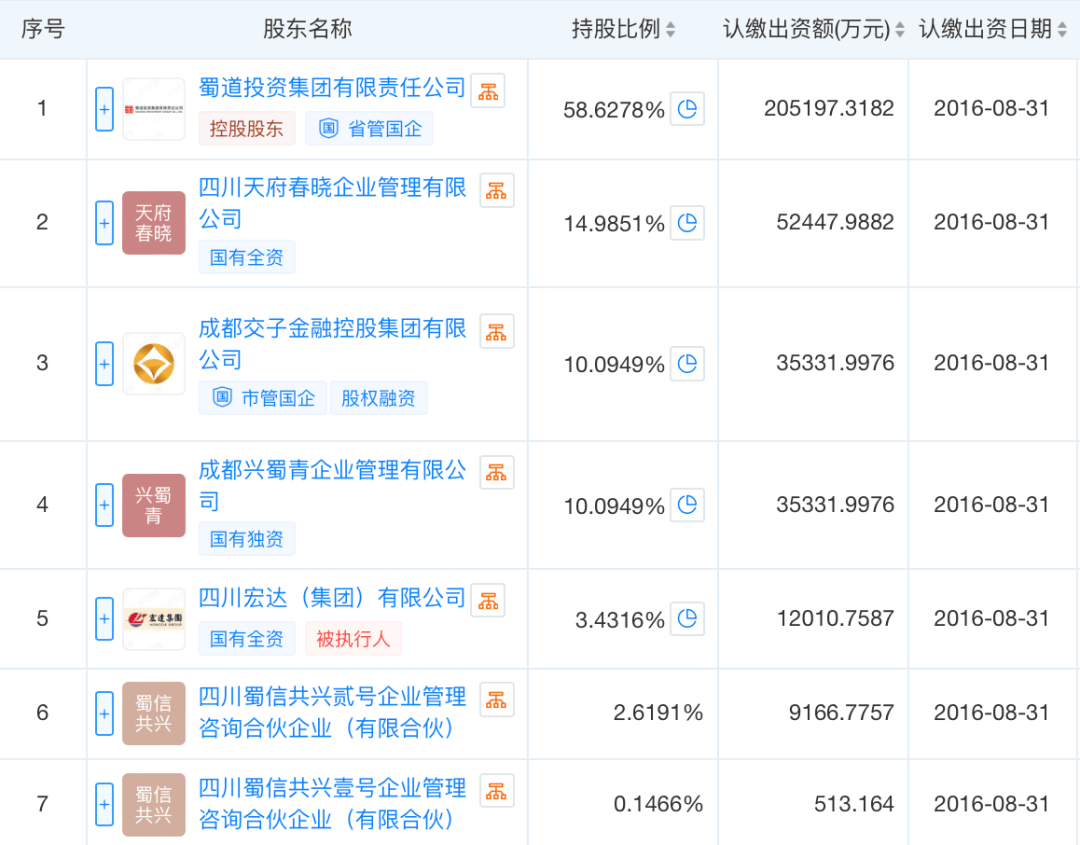This screenshot has height=845, width=1080.
Task: Open equity structure chart for 蜀道投资集团
Action: [487, 89]
